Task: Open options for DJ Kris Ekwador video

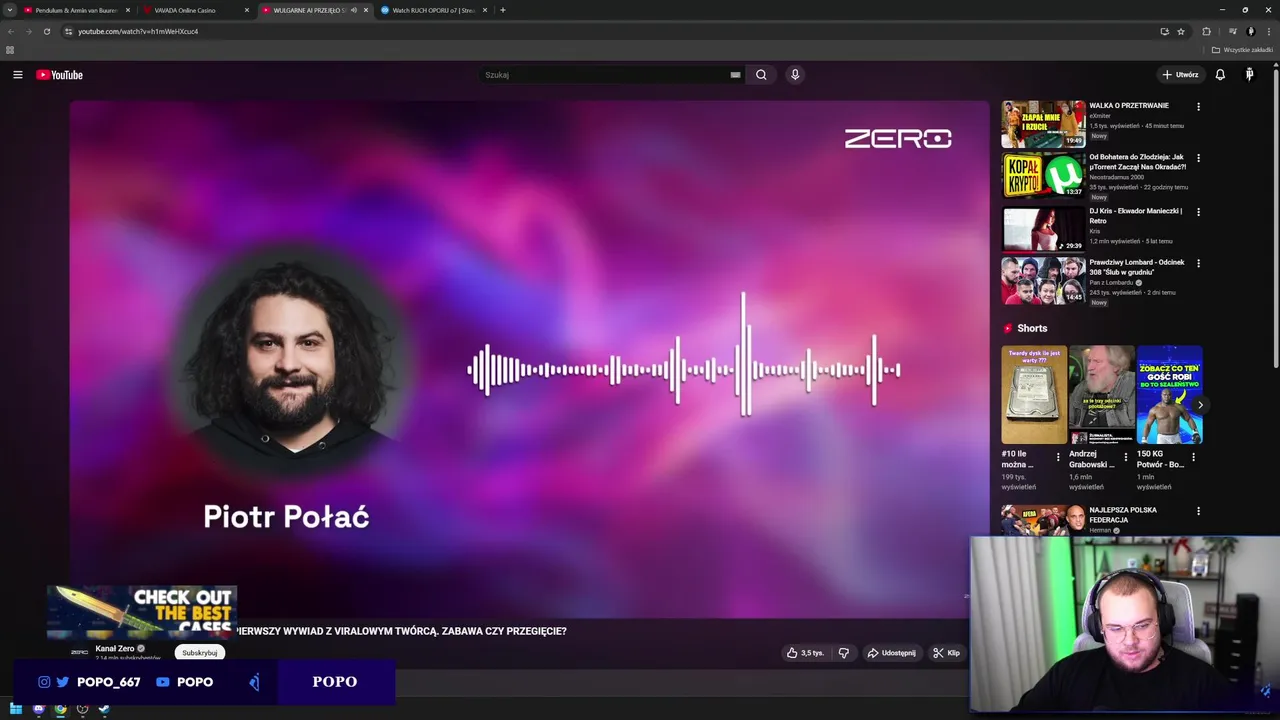Action: pyautogui.click(x=1198, y=212)
